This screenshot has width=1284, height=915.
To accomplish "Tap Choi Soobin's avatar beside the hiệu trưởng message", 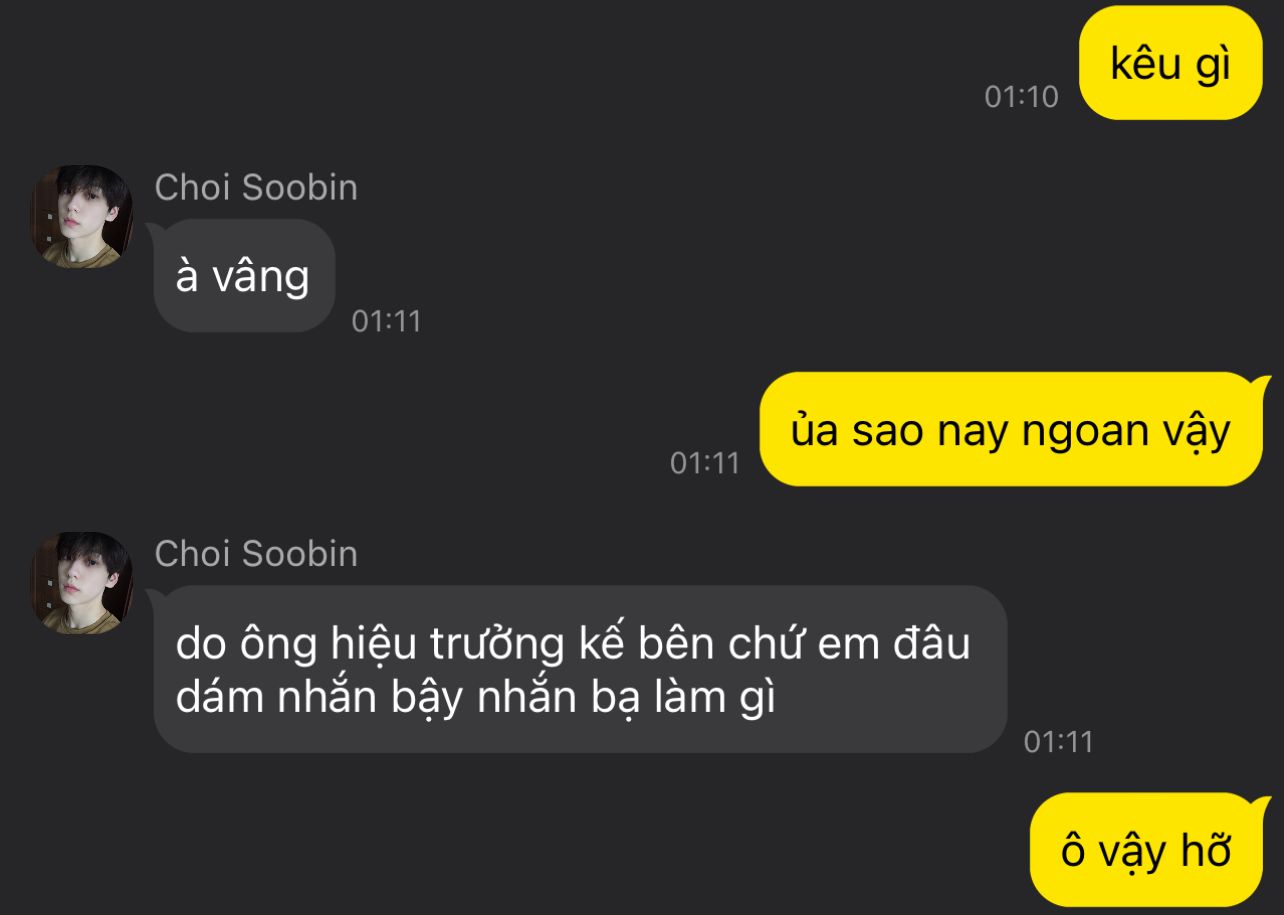I will (81, 583).
